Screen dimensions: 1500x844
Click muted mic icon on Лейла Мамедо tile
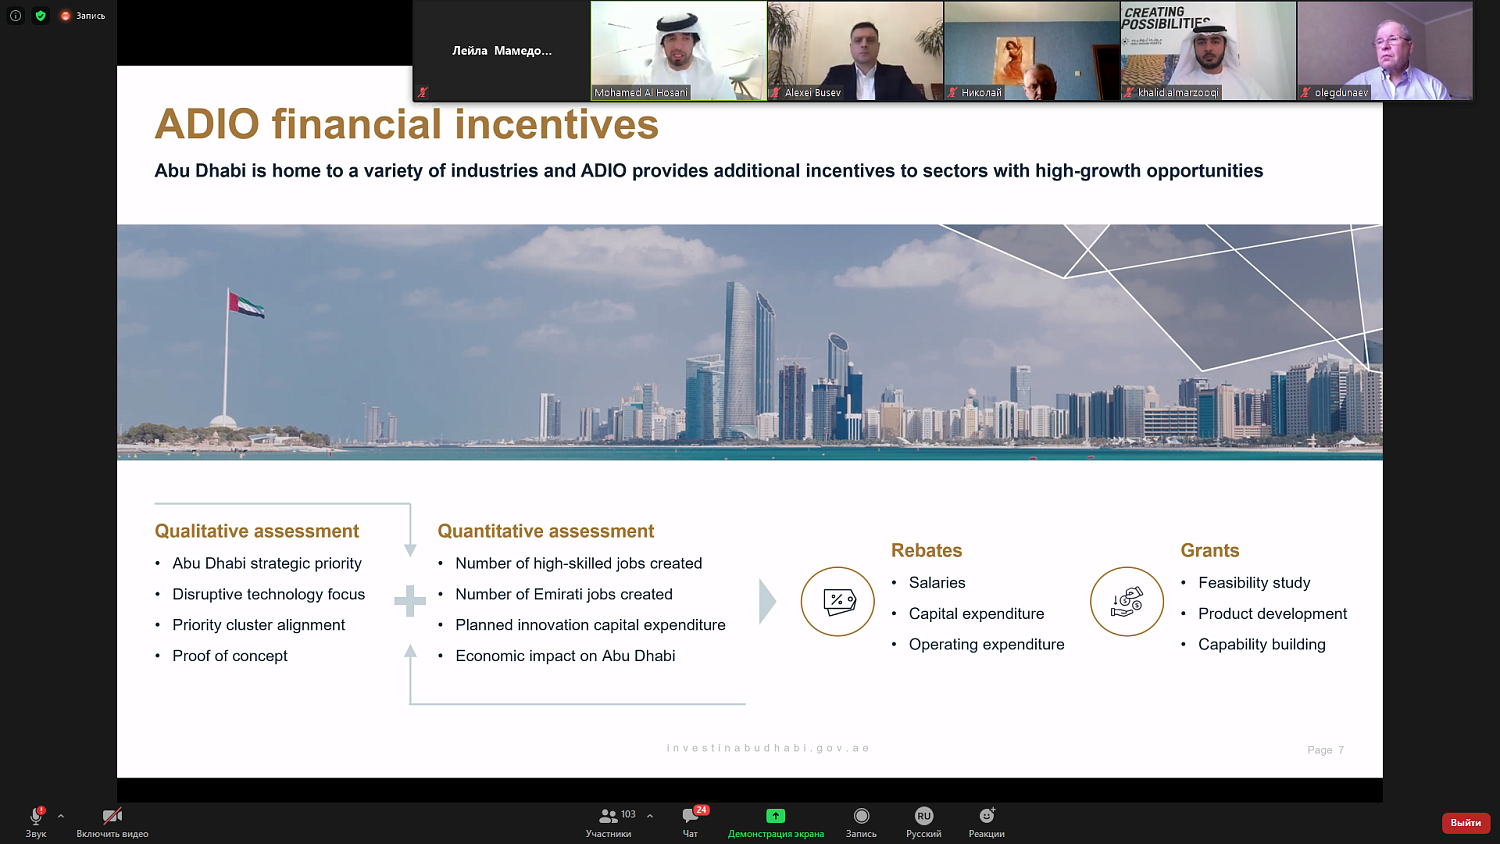tap(423, 92)
